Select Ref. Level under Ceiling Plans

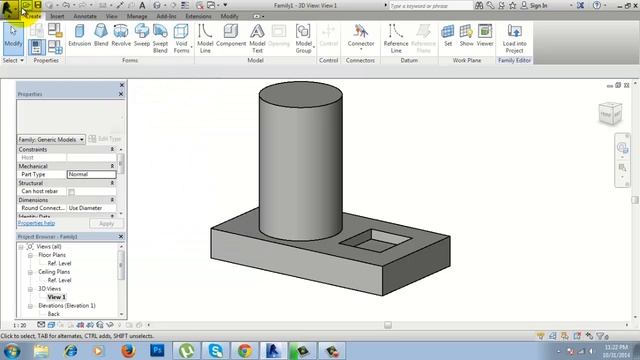click(x=59, y=280)
